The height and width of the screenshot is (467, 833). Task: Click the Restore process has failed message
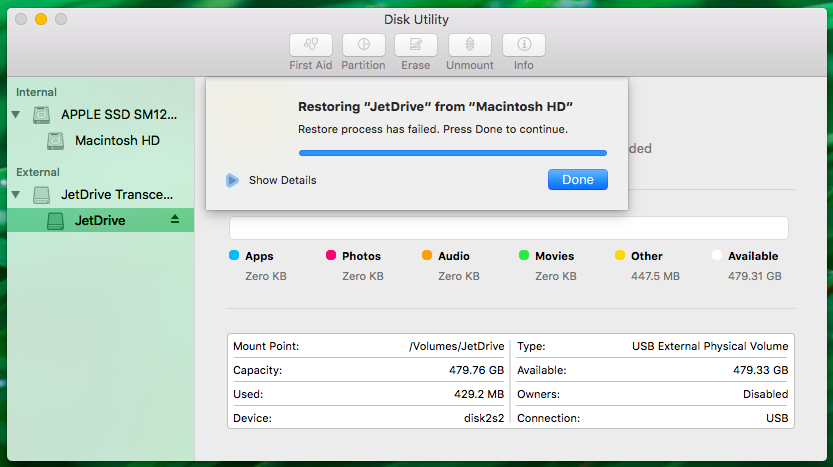433,130
